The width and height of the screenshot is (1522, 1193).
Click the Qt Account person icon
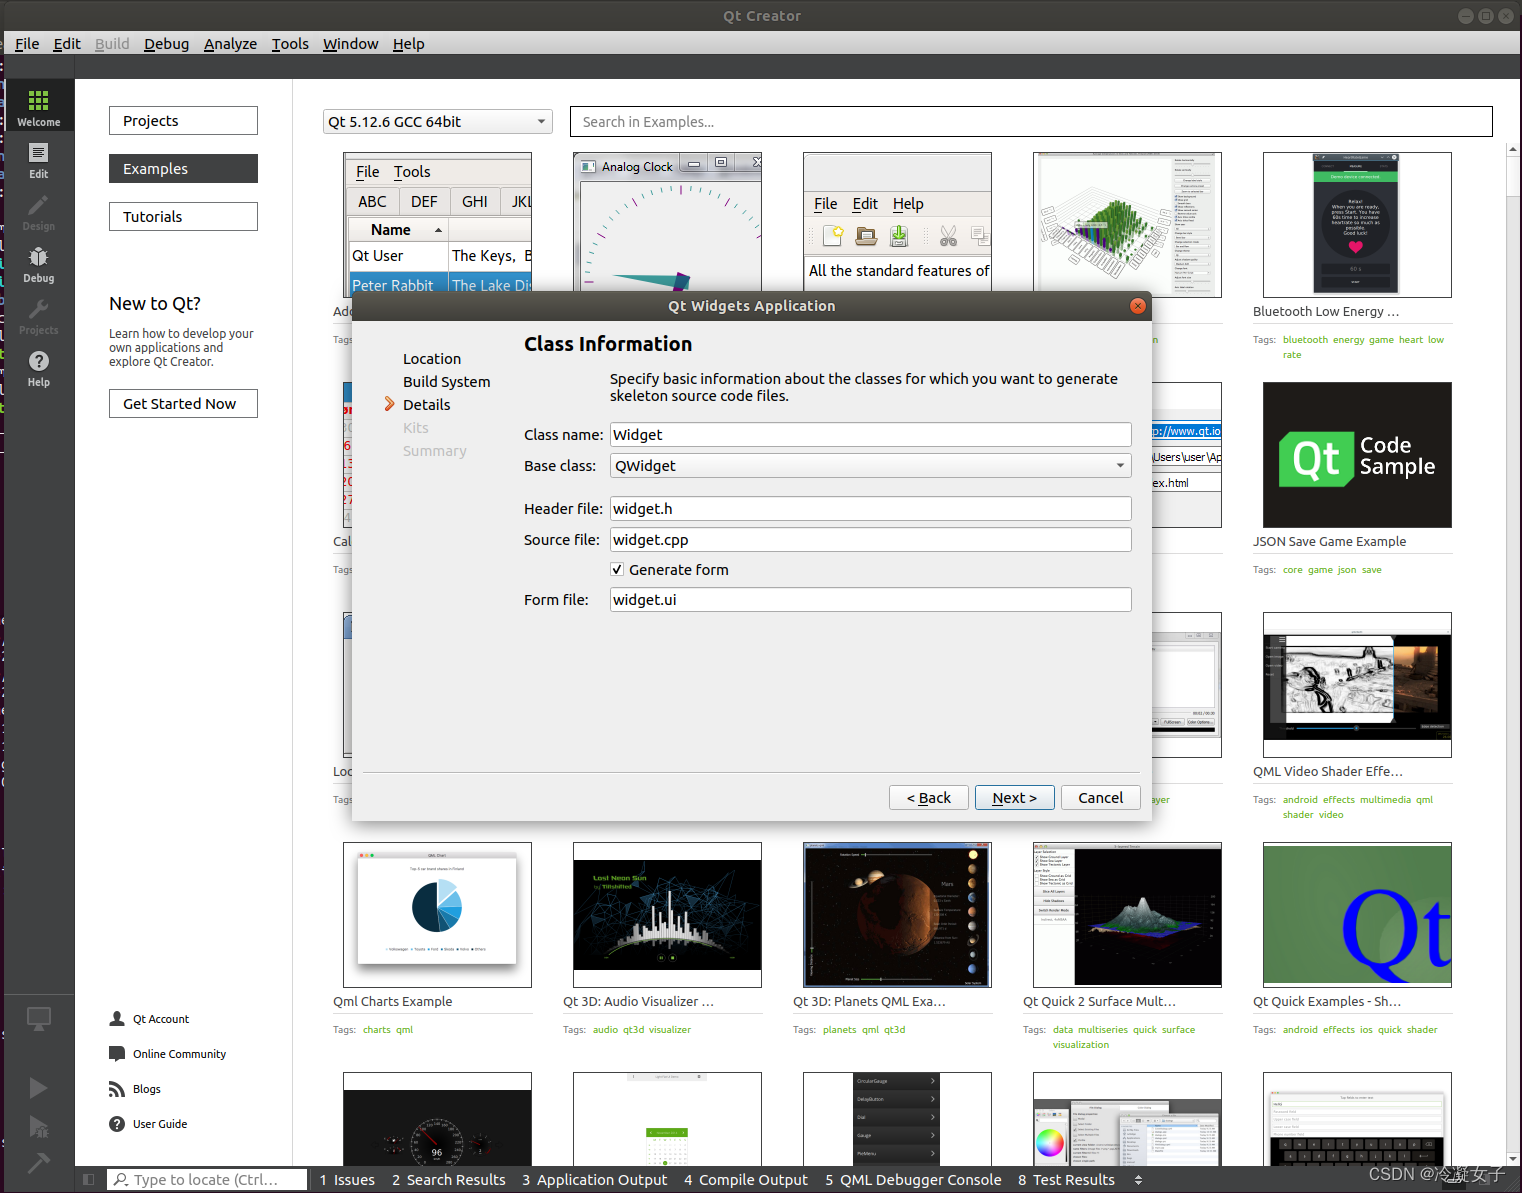tap(116, 1019)
